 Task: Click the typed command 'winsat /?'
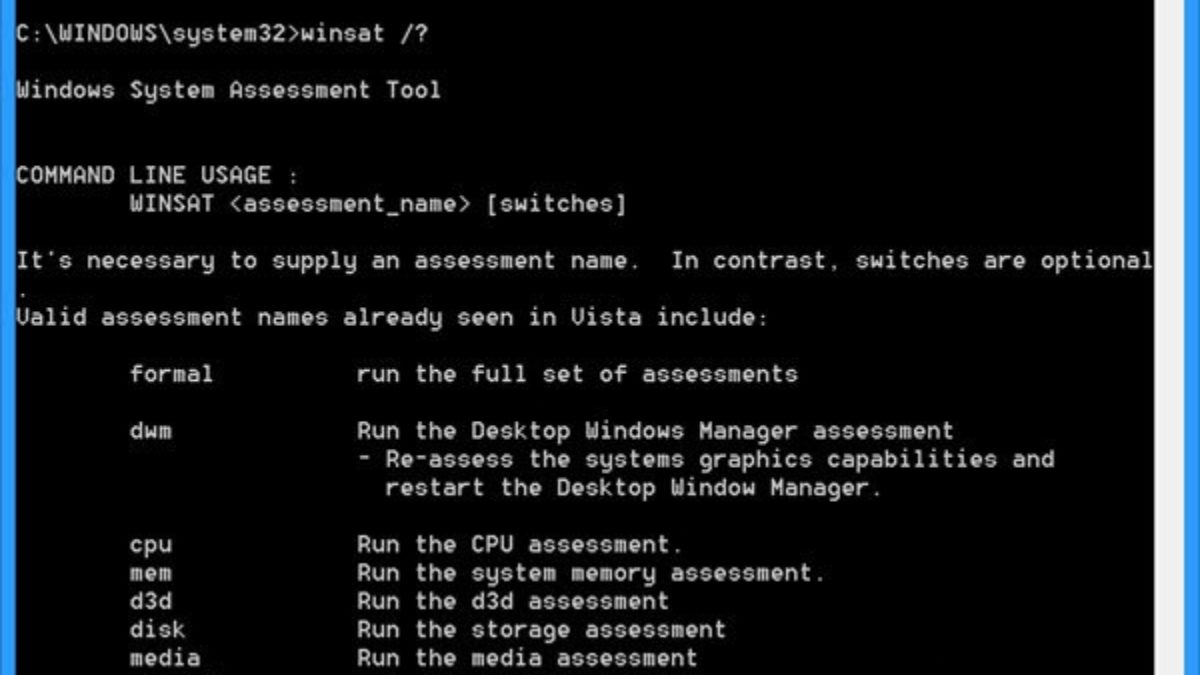click(365, 33)
